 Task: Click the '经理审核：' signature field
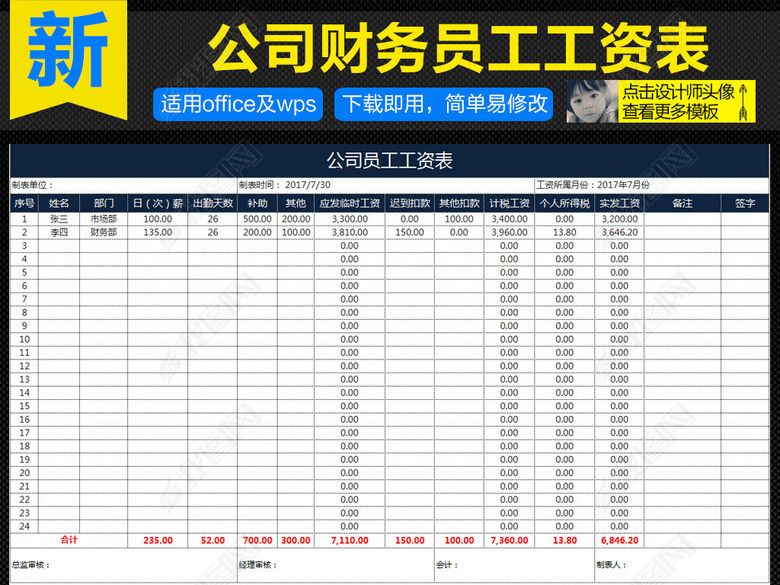click(336, 565)
